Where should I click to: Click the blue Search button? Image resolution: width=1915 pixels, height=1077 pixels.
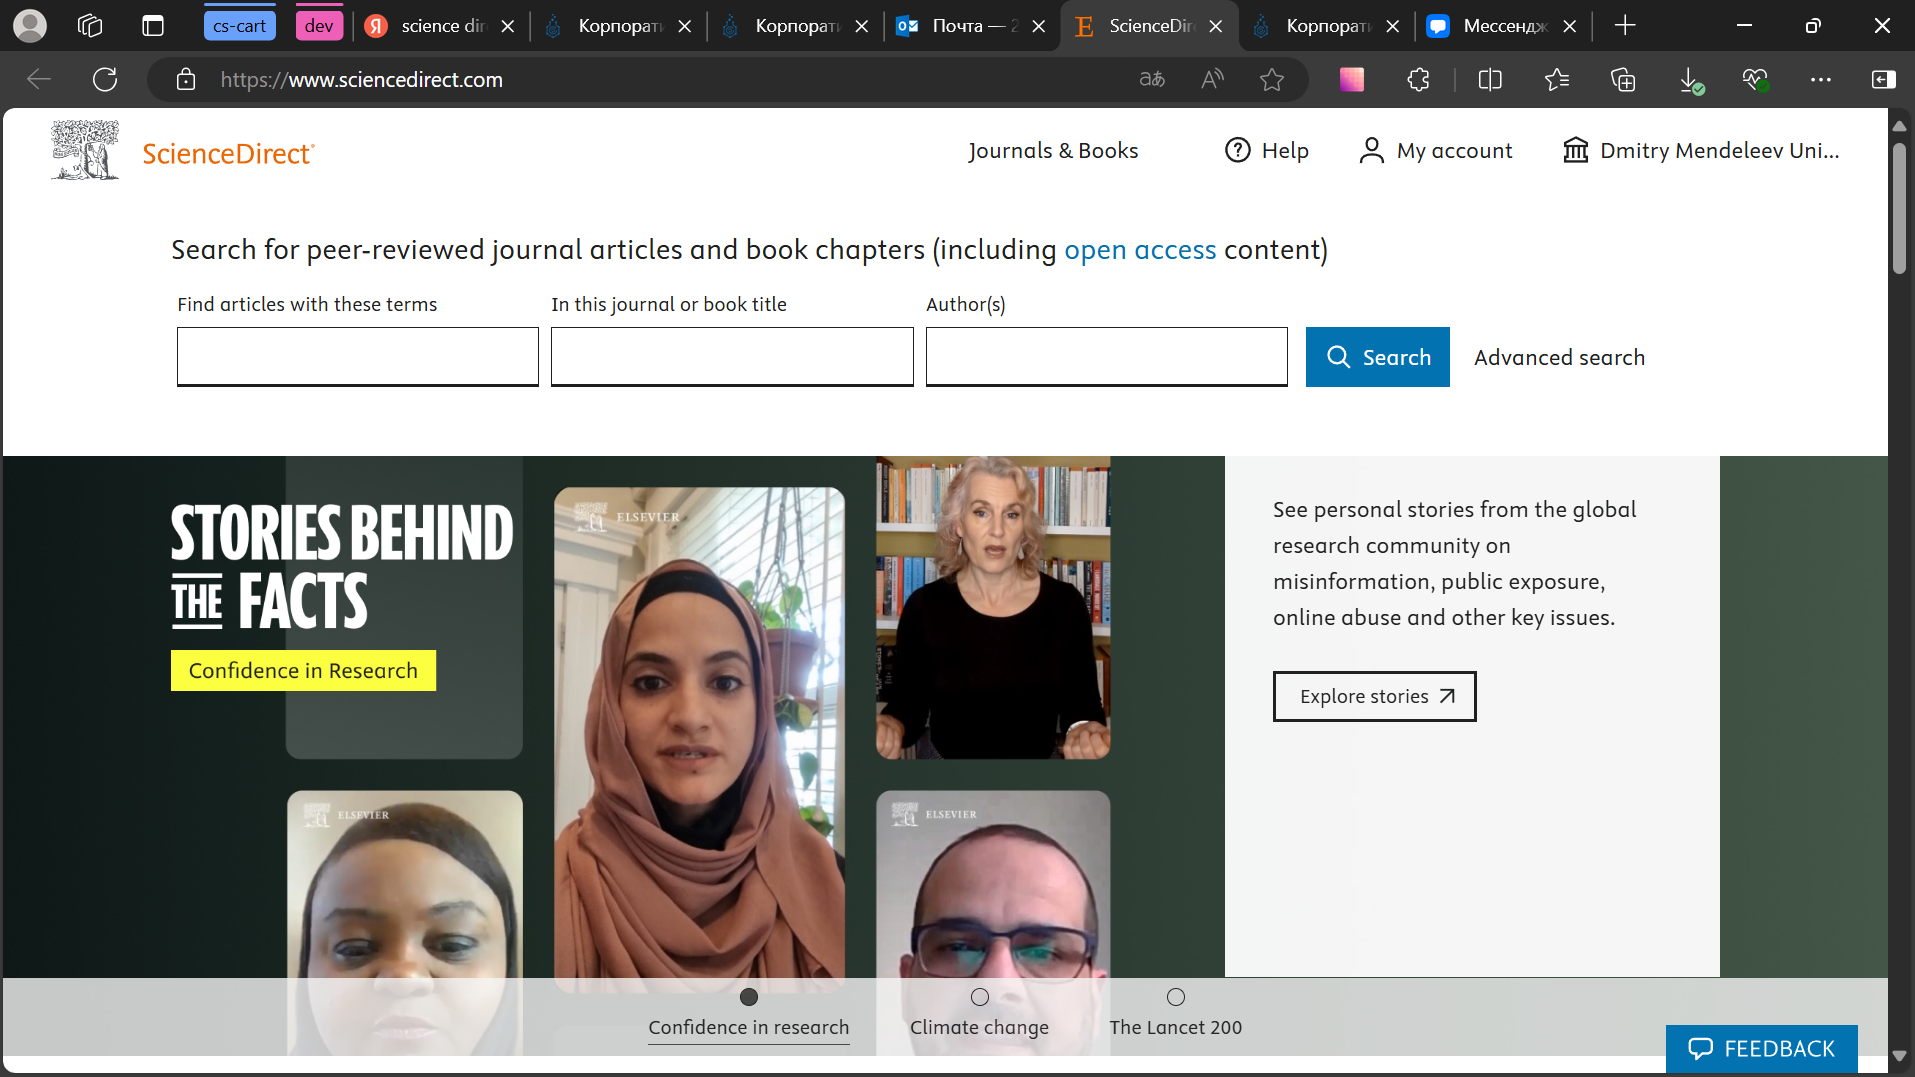pyautogui.click(x=1377, y=357)
